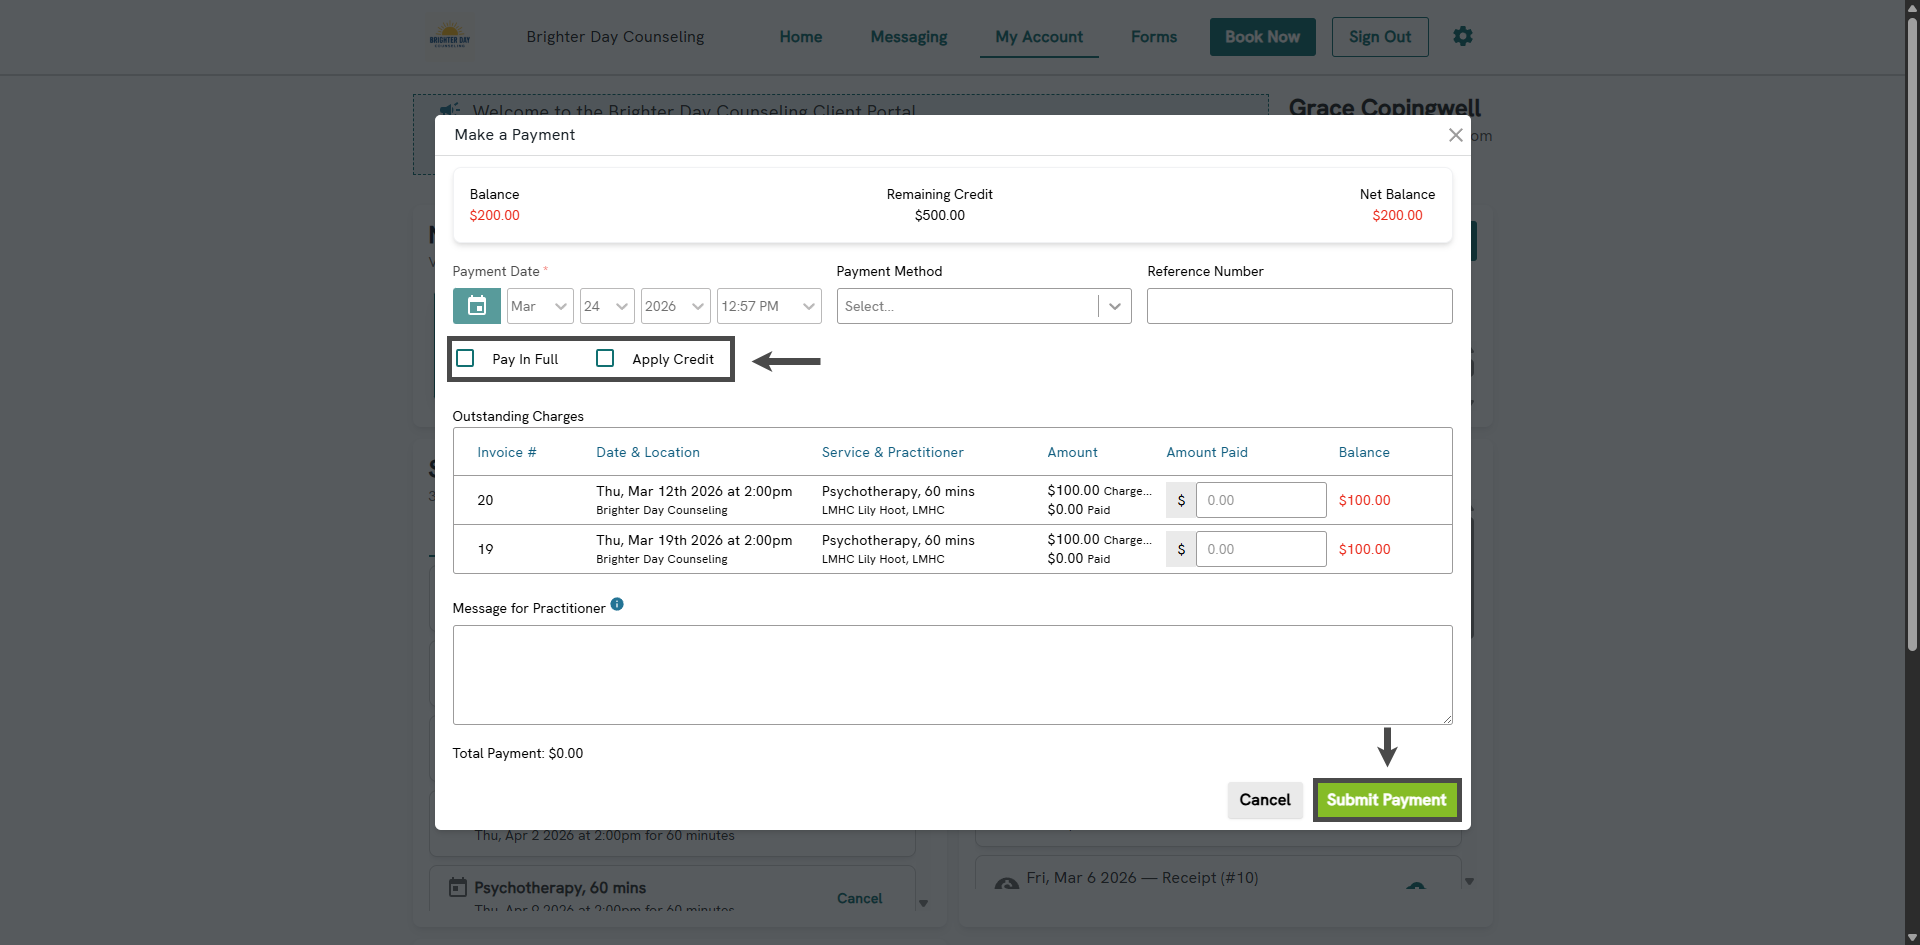Click Cancel in the payment dialog
1920x945 pixels.
click(x=1264, y=800)
